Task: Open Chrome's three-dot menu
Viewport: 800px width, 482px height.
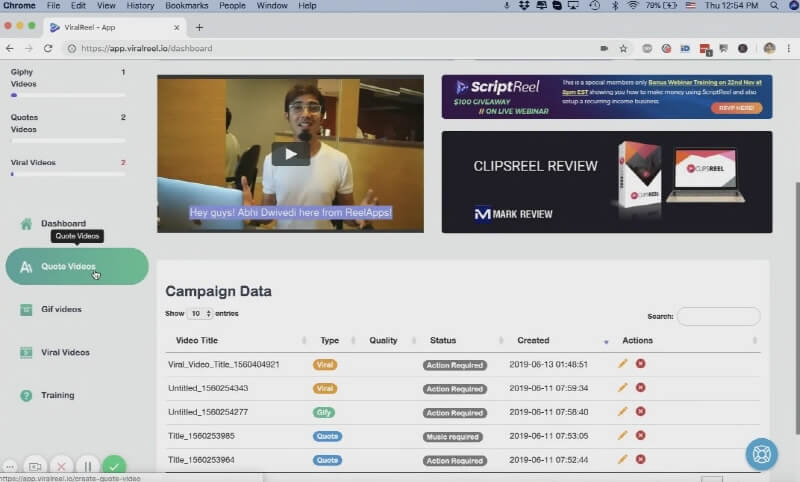Action: pyautogui.click(x=789, y=48)
